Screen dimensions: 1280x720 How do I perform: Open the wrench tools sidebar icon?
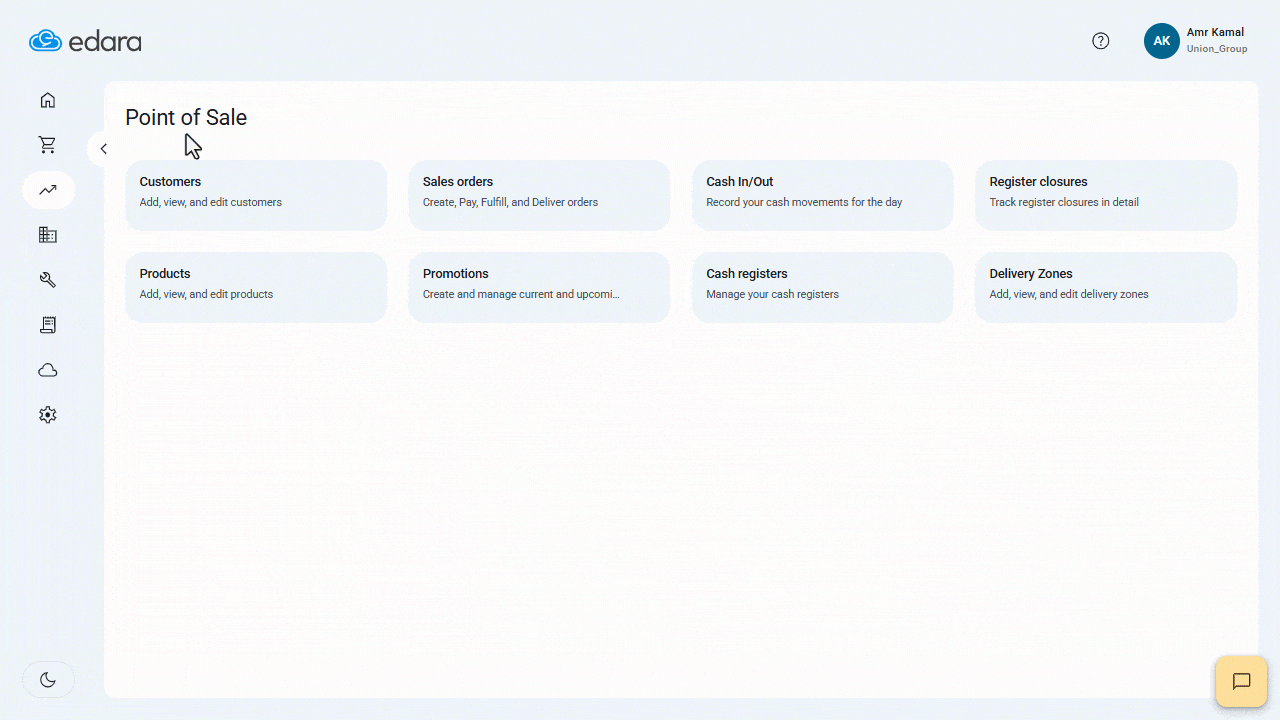click(47, 280)
